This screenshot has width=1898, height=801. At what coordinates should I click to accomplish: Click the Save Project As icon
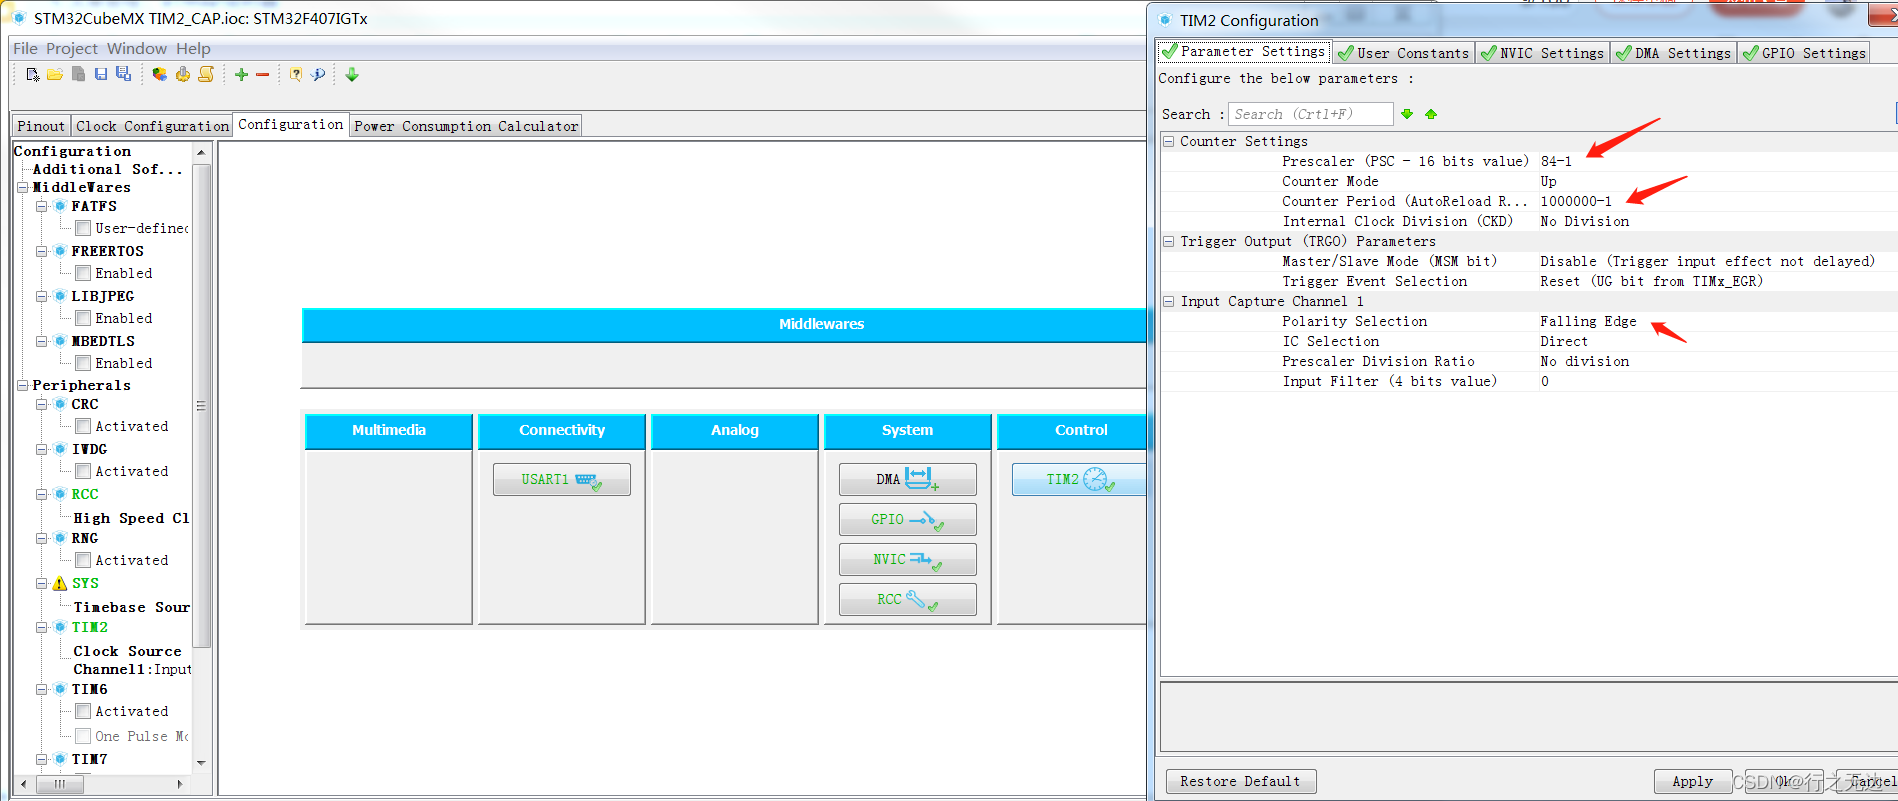(123, 74)
